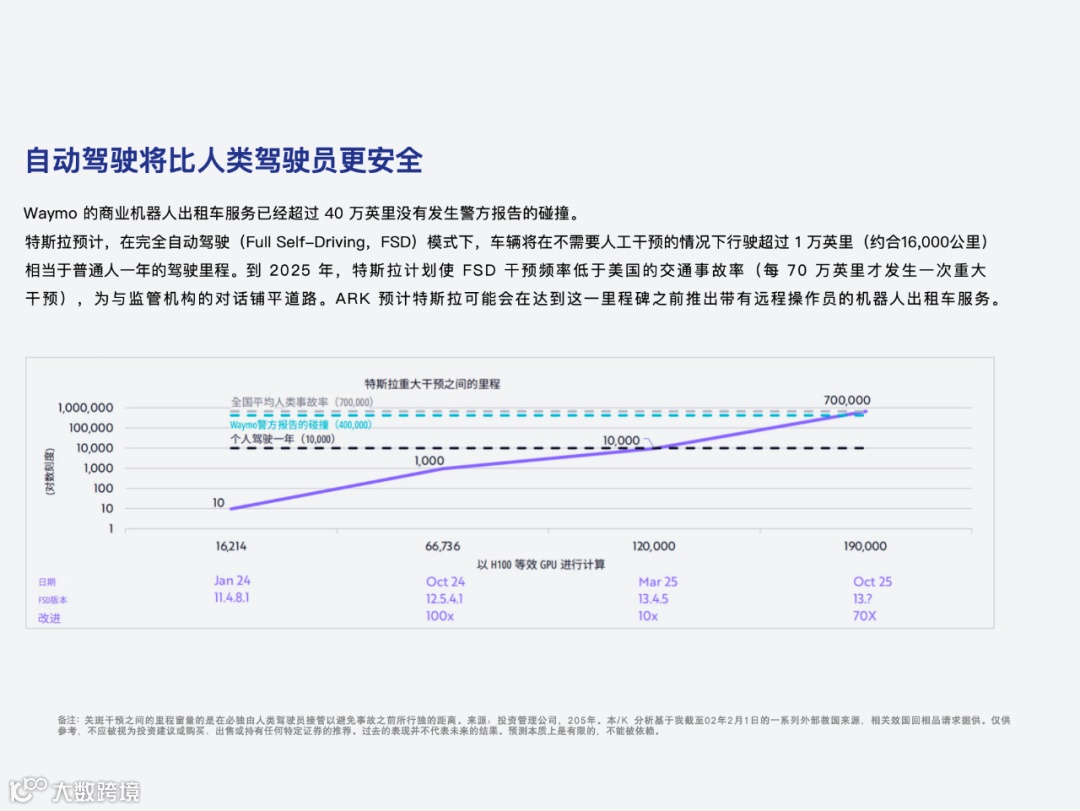
Task: Click the date Oct 25
Action: (872, 582)
